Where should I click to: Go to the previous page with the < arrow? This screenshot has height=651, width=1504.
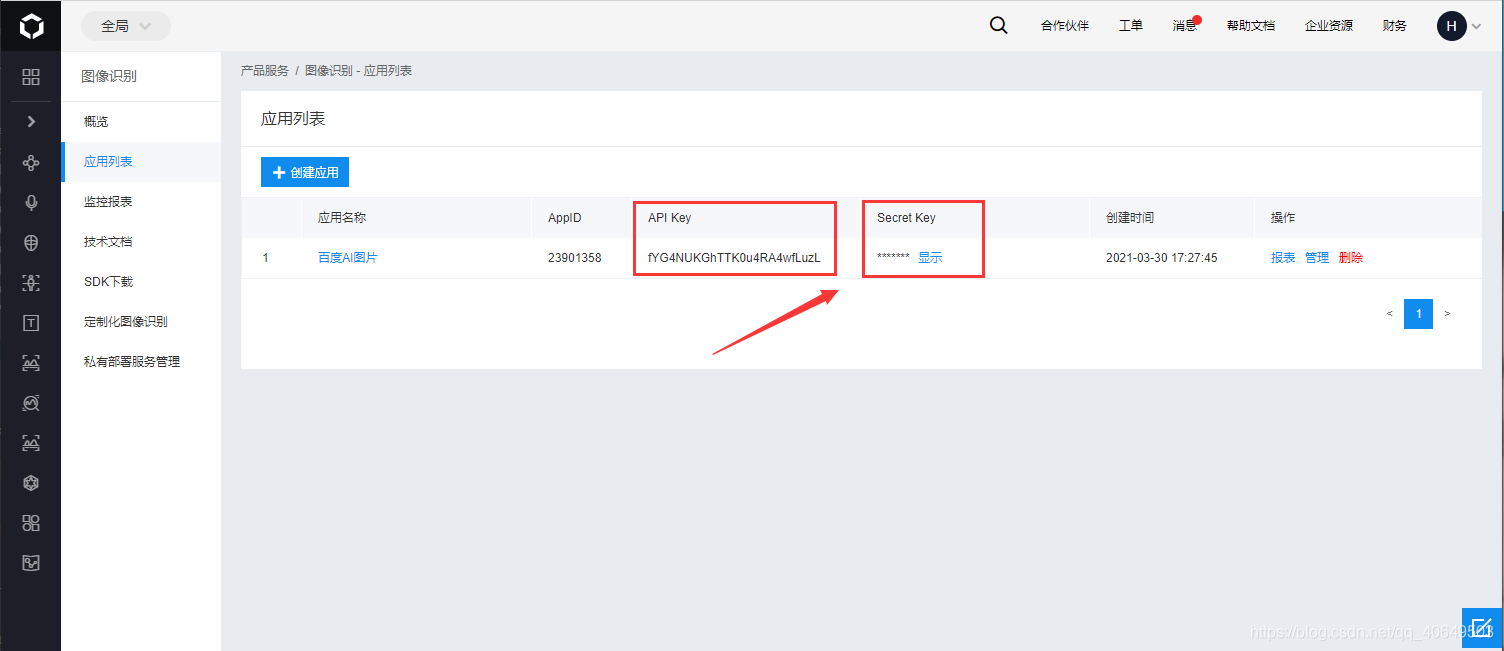1390,314
